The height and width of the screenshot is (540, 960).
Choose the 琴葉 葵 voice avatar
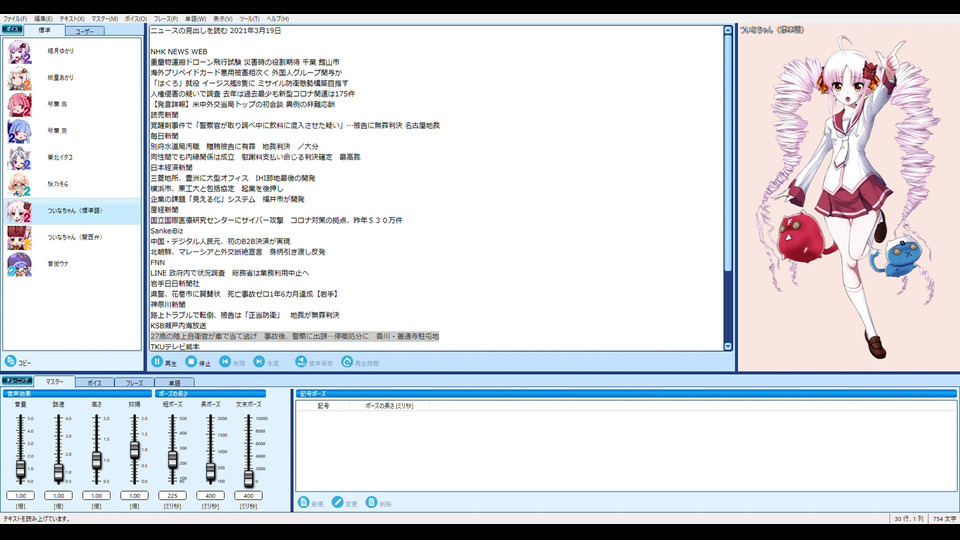click(x=20, y=132)
